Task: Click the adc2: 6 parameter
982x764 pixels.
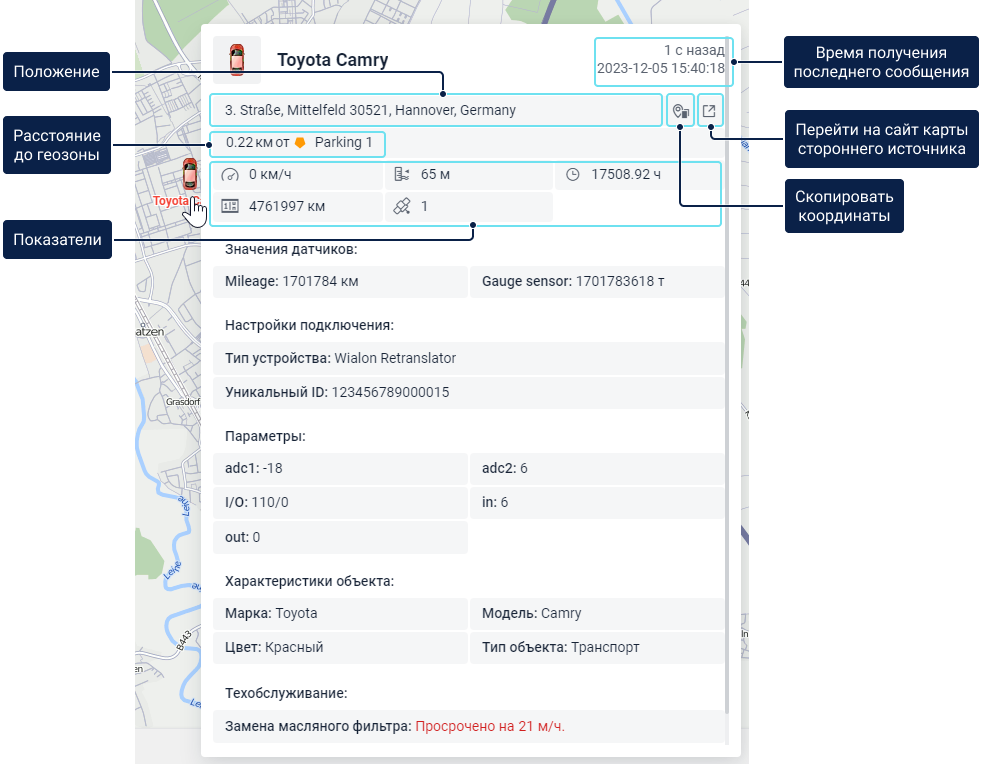Action: click(597, 468)
